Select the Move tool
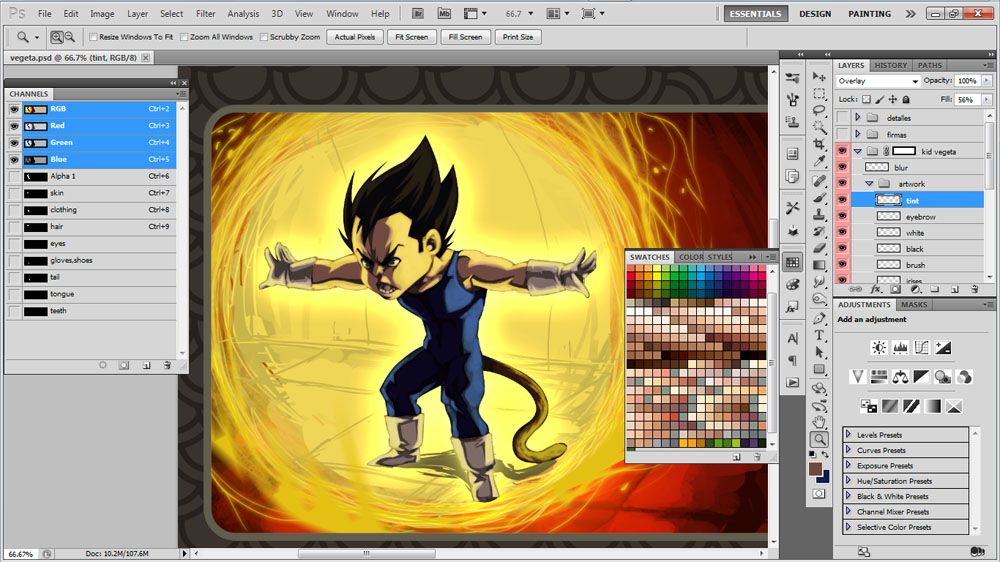This screenshot has height=562, width=1000. (819, 77)
